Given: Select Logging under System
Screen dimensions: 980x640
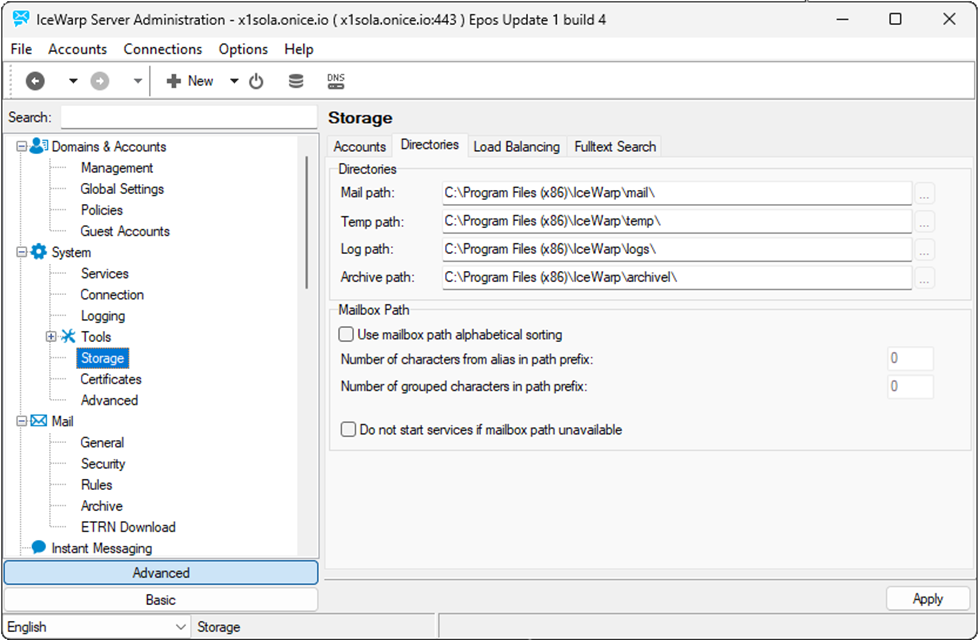Looking at the screenshot, I should [x=102, y=316].
